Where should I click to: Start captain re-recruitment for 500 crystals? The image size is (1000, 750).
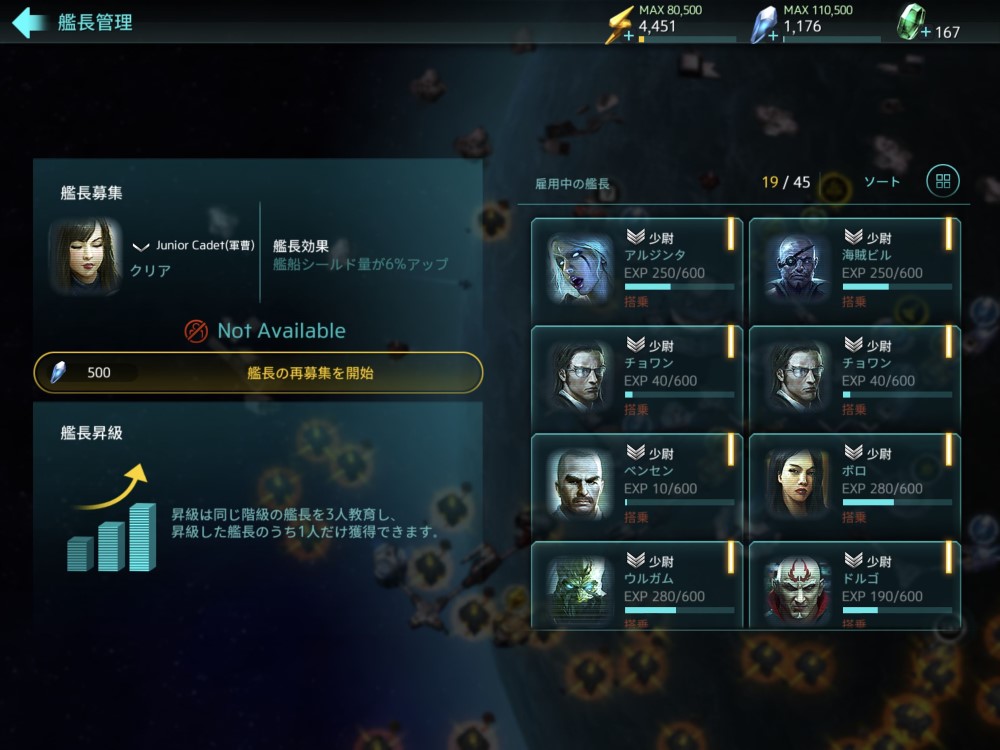(x=258, y=372)
